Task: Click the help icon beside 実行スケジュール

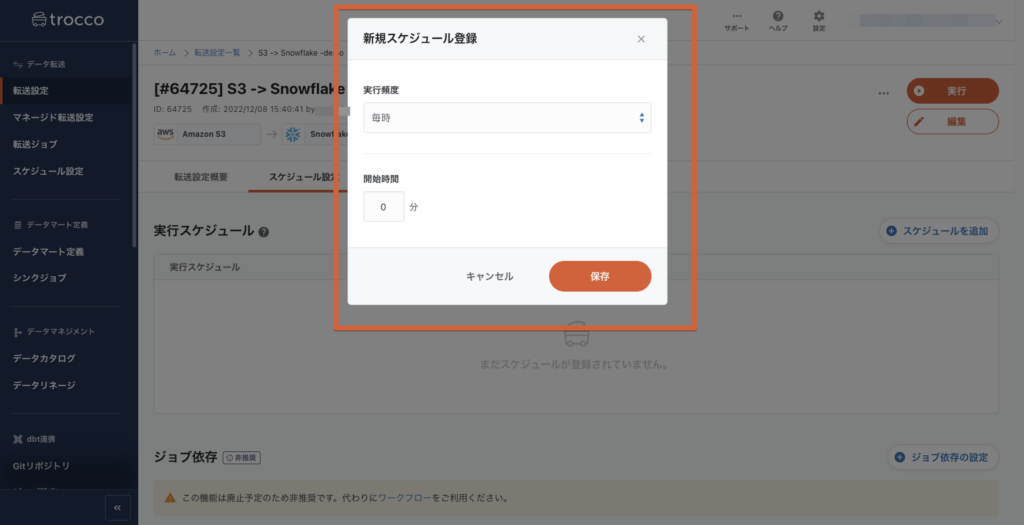Action: pyautogui.click(x=264, y=232)
